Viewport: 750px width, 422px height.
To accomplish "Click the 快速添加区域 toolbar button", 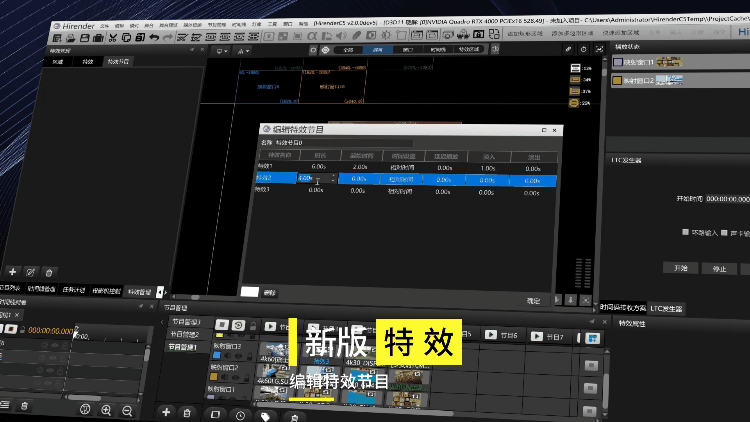I will (621, 33).
